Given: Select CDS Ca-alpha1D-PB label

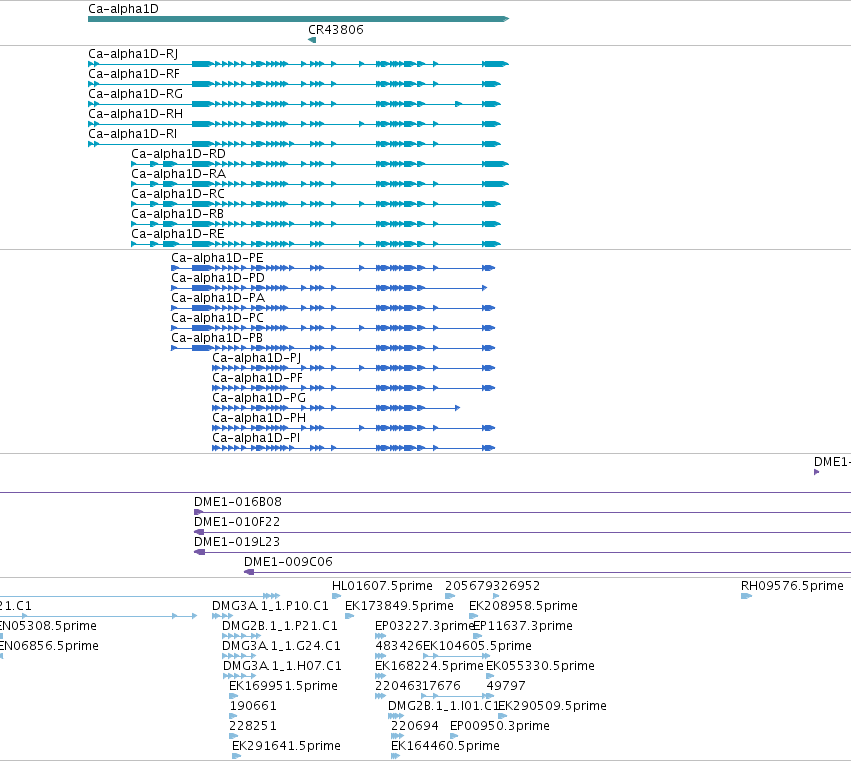Looking at the screenshot, I should (217, 339).
